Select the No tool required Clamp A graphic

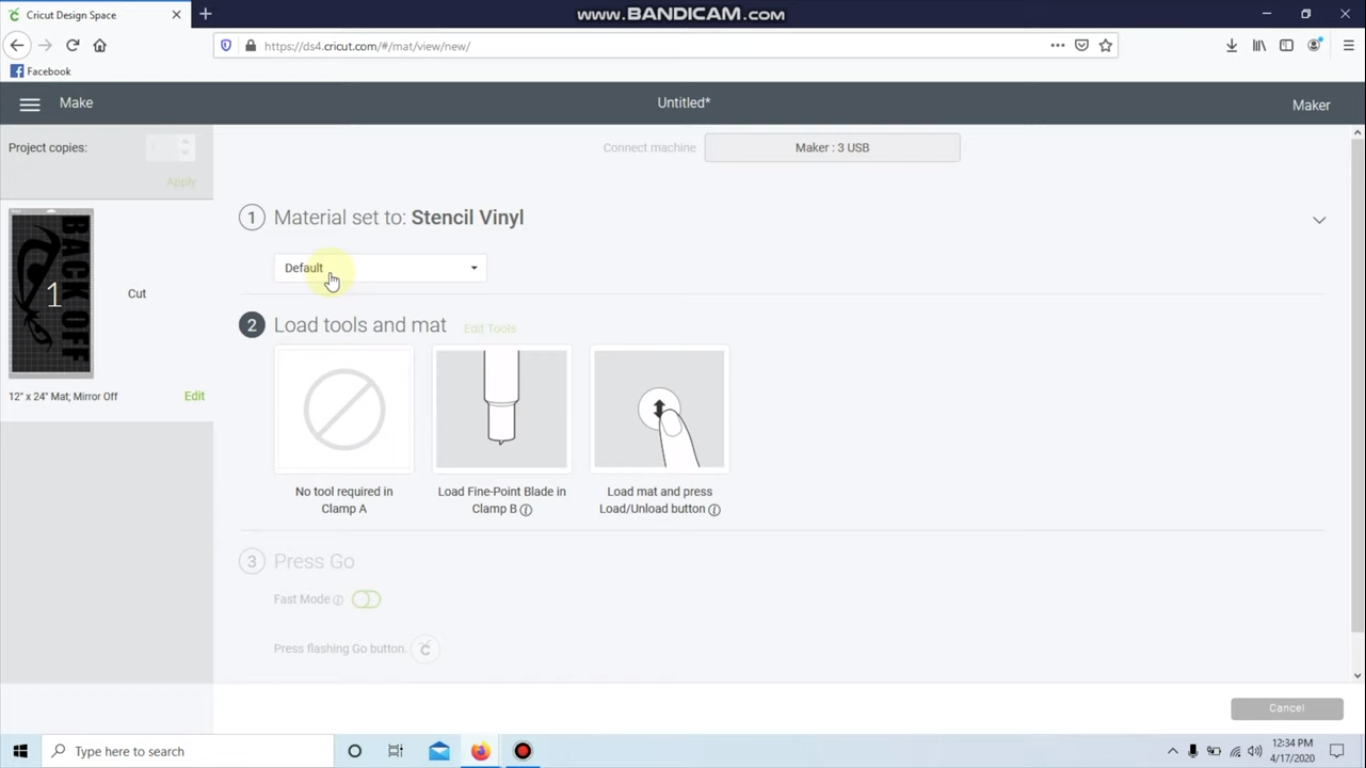pos(344,409)
